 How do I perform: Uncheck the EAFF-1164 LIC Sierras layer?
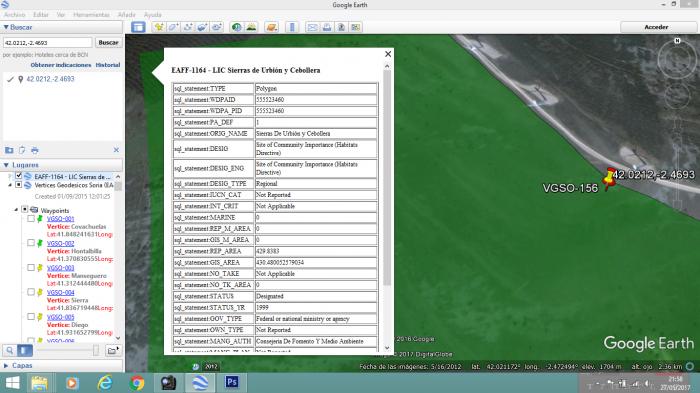(19, 176)
